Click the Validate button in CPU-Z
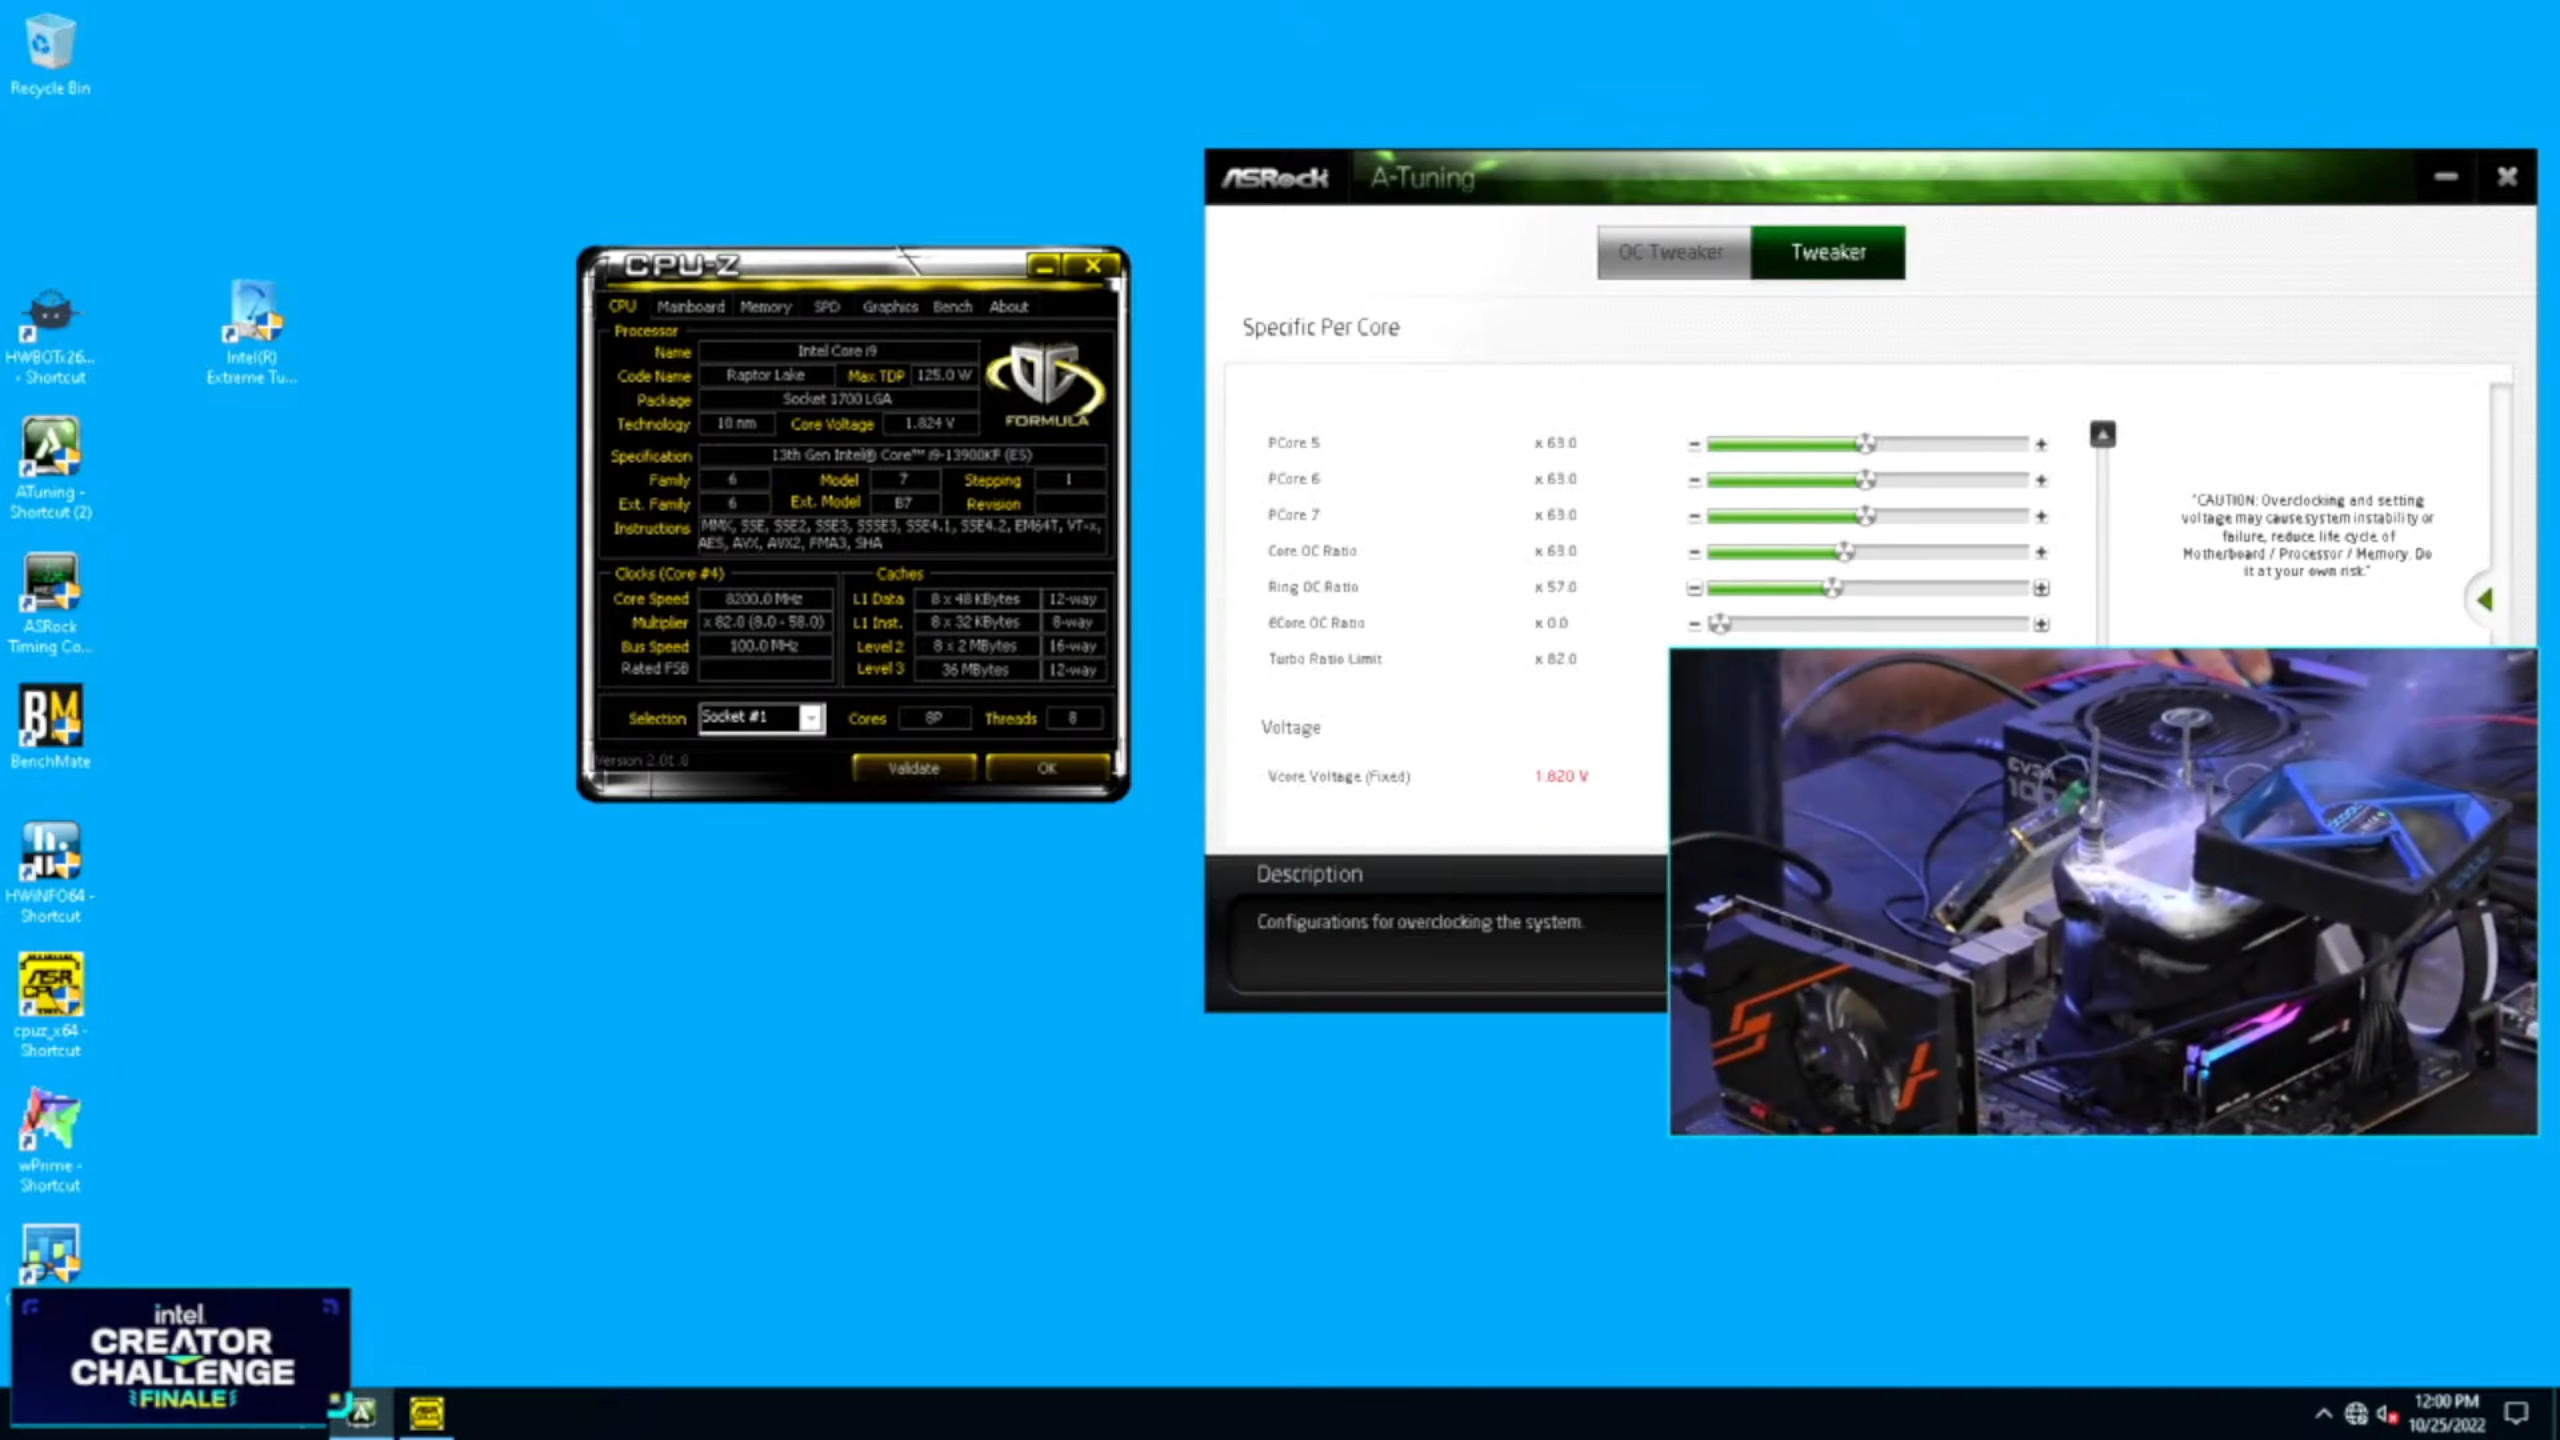The width and height of the screenshot is (2560, 1440). pyautogui.click(x=913, y=768)
